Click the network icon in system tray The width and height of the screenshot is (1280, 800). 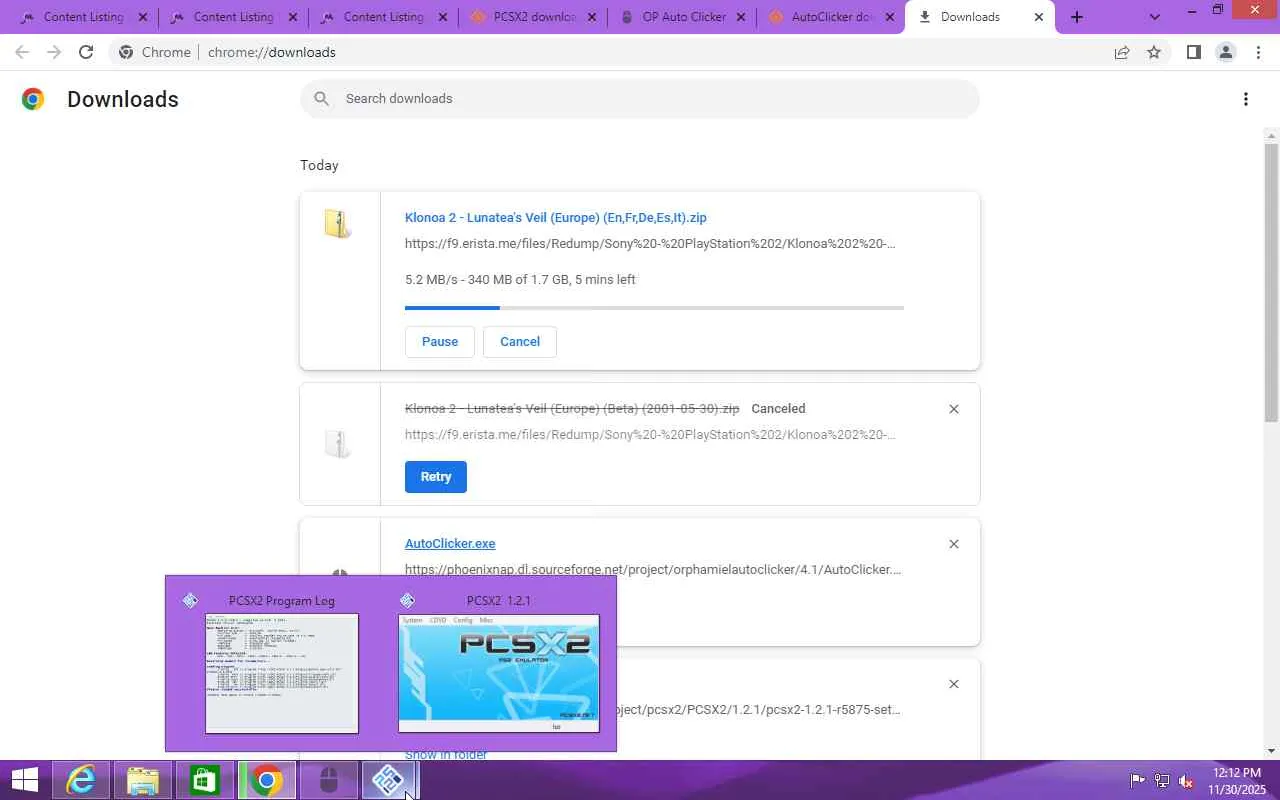1162,781
